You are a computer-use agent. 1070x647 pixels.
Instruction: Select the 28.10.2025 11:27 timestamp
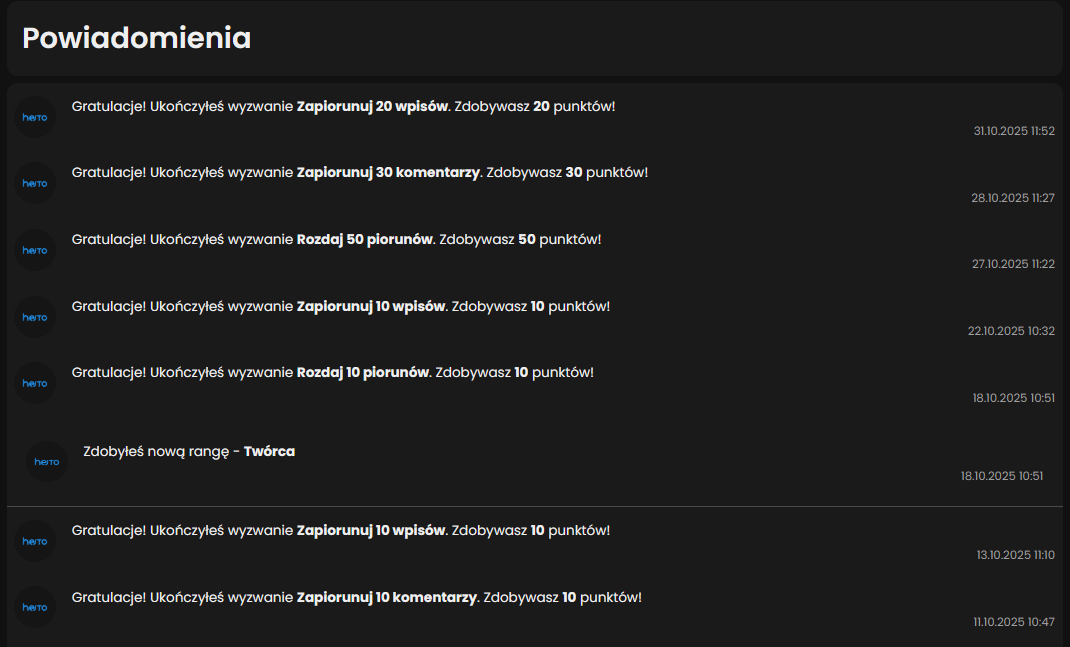pos(1013,198)
